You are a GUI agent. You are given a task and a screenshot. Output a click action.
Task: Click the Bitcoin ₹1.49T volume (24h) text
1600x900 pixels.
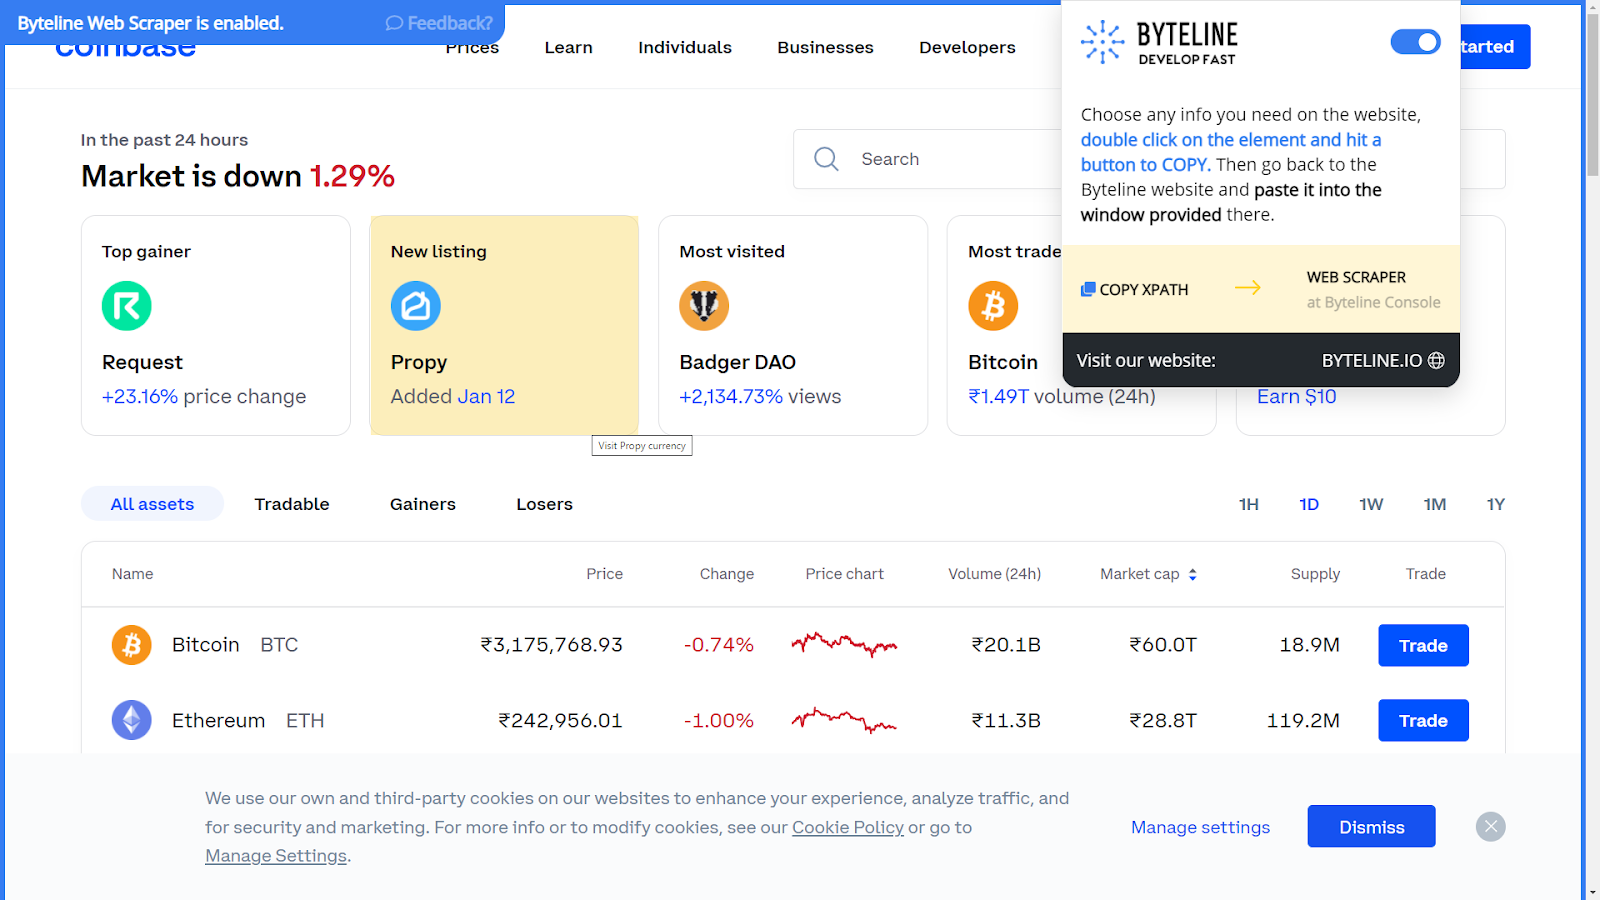[1062, 397]
